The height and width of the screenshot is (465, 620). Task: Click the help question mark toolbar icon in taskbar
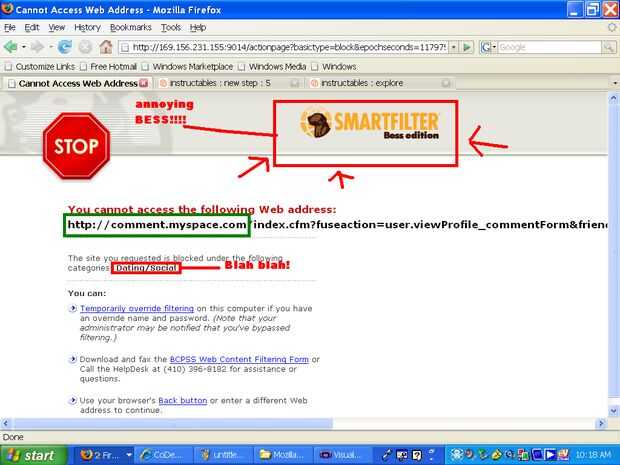417,455
